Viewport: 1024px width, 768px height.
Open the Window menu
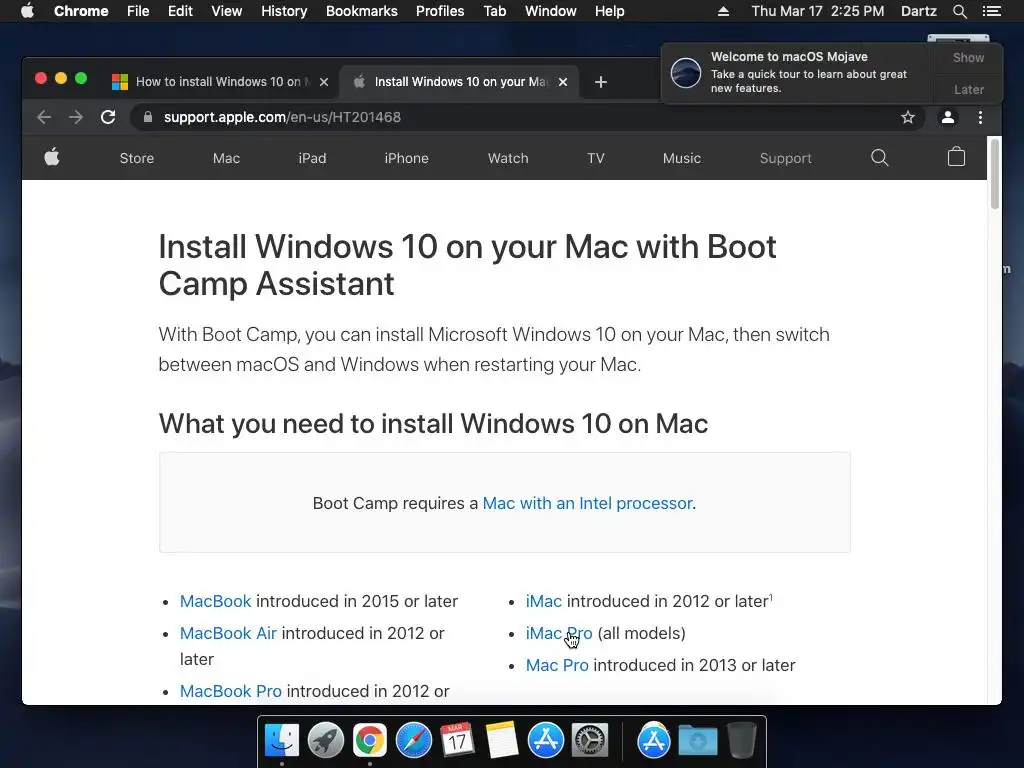pos(551,11)
